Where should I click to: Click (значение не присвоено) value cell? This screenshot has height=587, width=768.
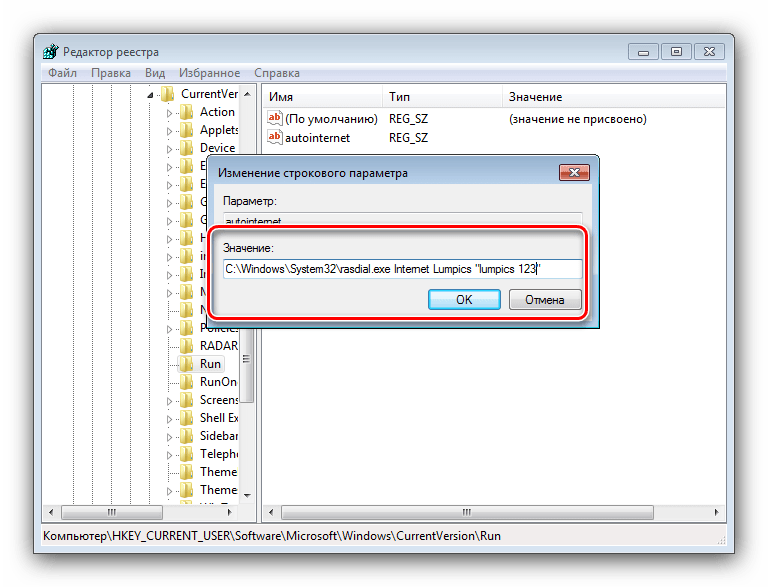click(x=577, y=119)
